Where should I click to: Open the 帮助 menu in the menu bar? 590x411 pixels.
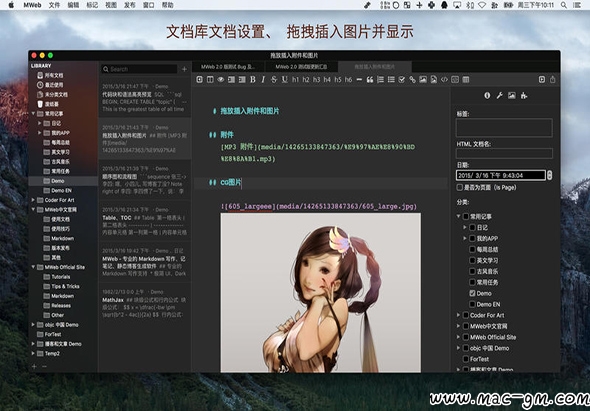tap(167, 5)
